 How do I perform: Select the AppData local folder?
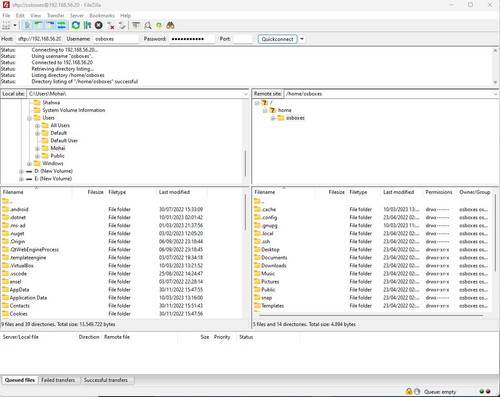click(x=19, y=290)
